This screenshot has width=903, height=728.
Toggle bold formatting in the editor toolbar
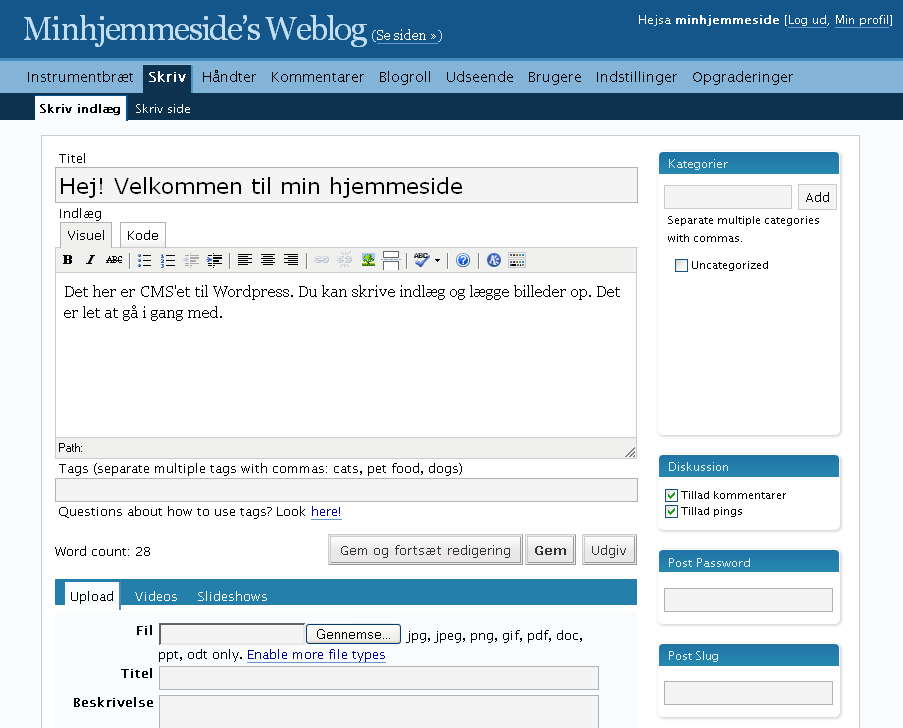tap(68, 260)
